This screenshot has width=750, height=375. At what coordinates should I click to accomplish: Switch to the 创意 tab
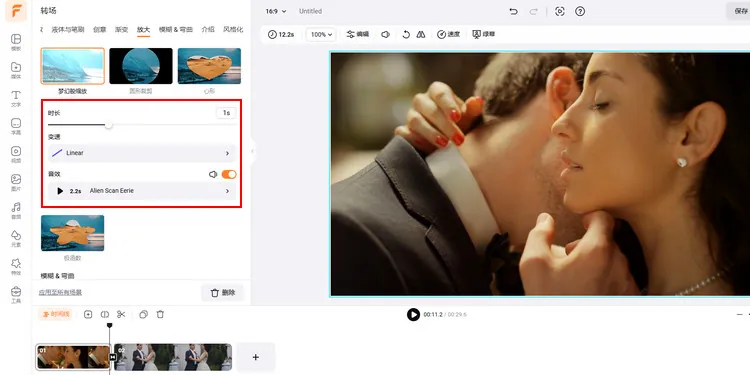99,30
